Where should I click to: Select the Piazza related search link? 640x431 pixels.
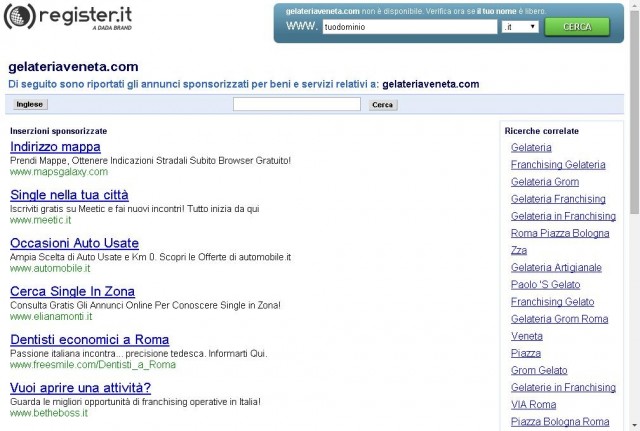tap(526, 353)
